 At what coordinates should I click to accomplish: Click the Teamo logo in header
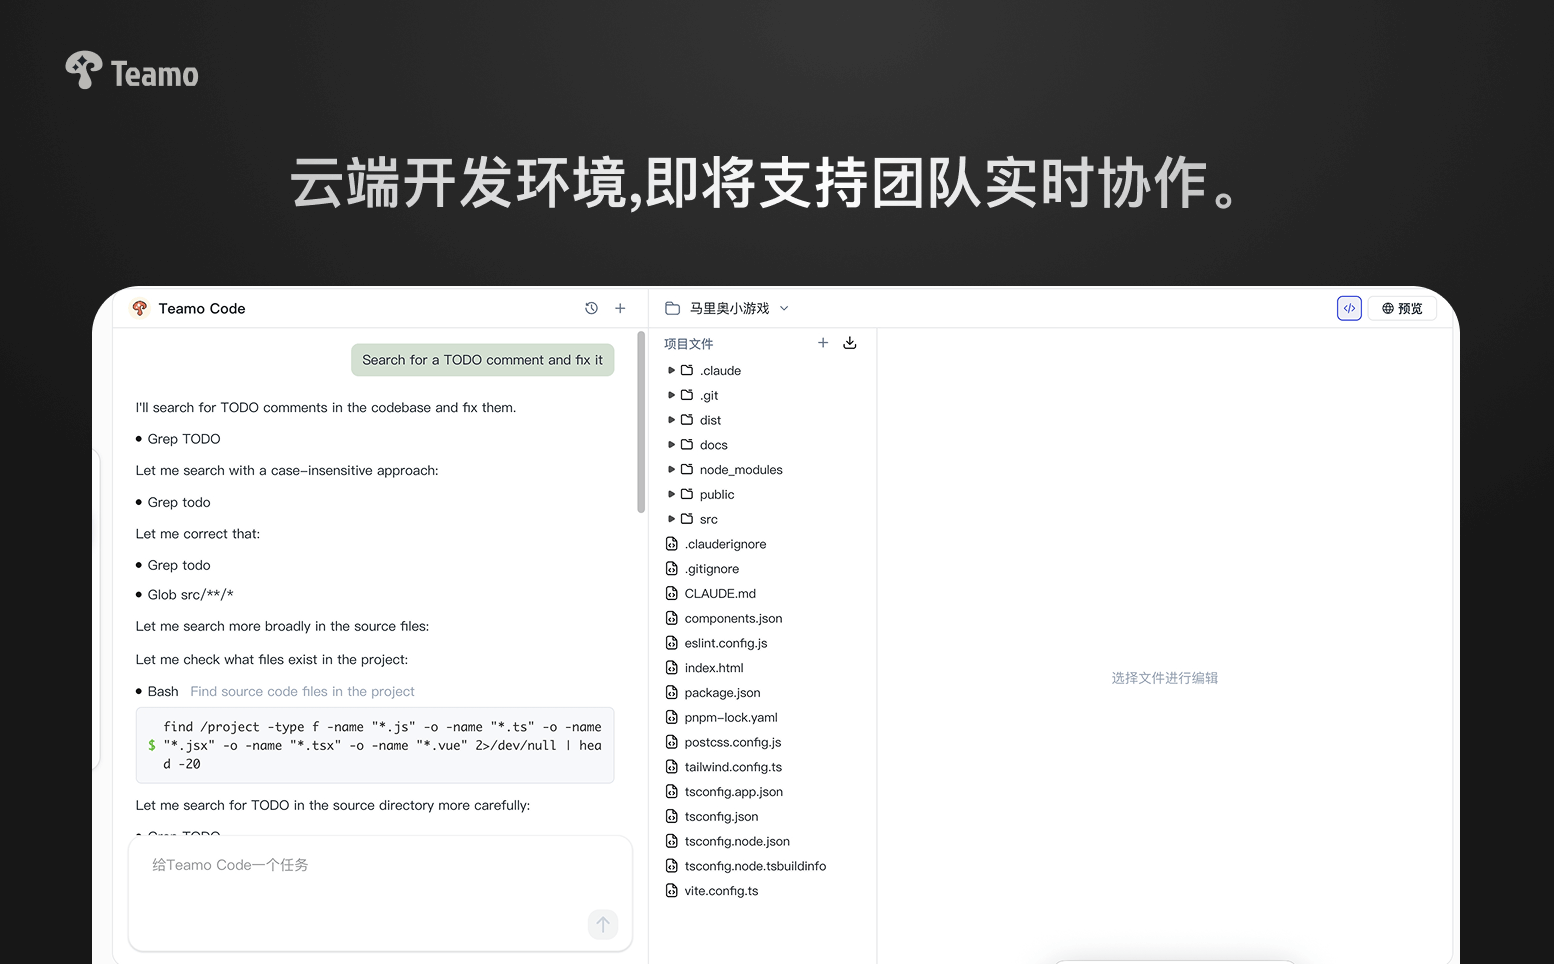[132, 71]
